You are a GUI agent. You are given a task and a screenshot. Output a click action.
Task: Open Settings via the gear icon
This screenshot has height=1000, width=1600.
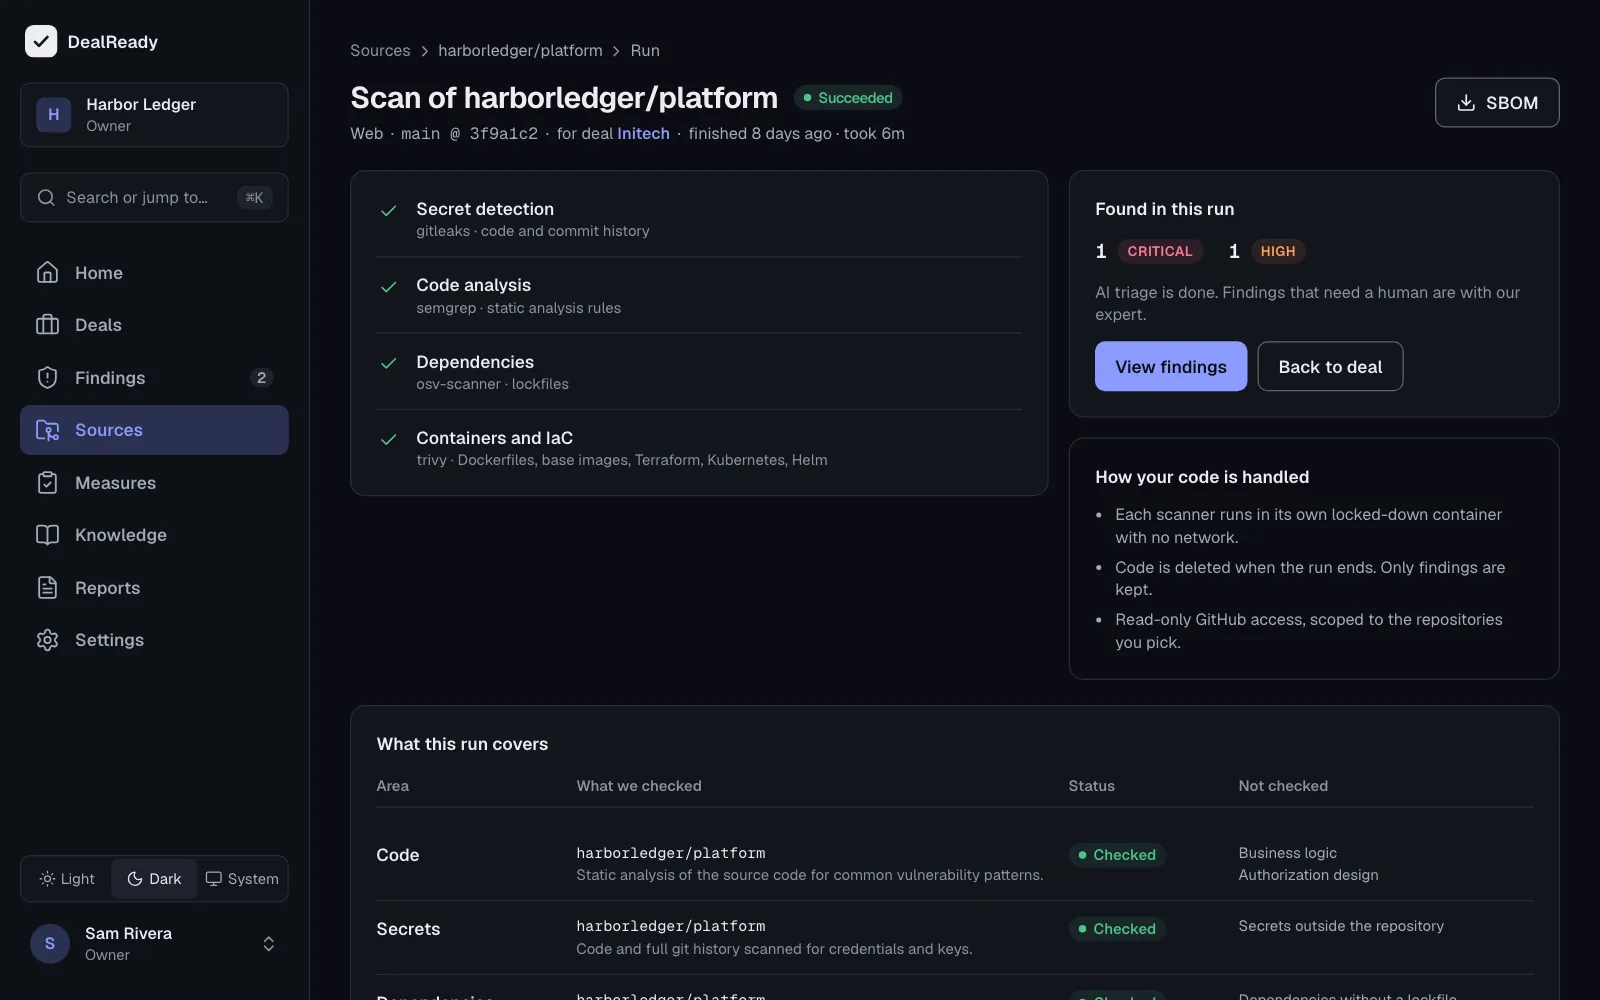click(x=47, y=640)
